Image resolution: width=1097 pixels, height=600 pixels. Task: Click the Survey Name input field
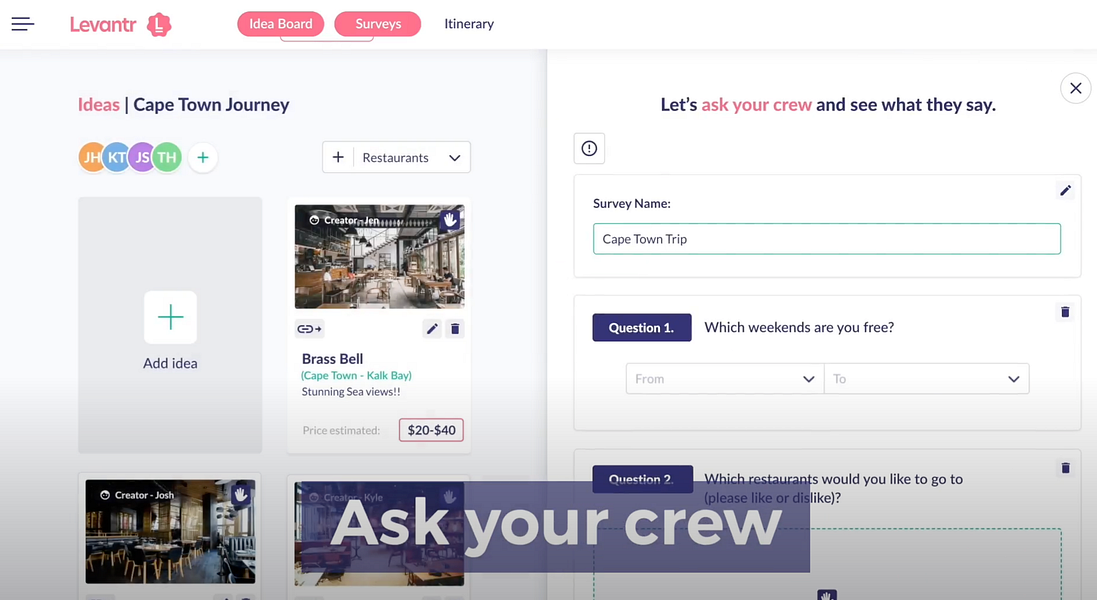coord(826,239)
